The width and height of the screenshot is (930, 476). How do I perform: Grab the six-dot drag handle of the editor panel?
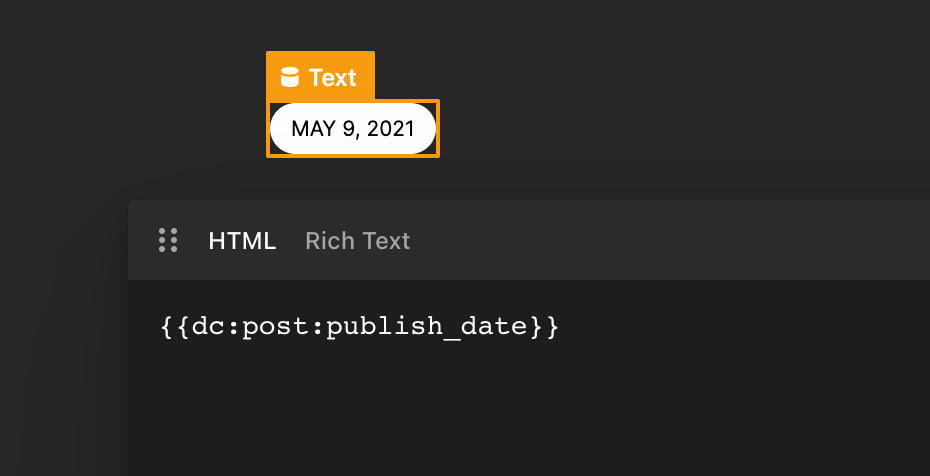tap(168, 240)
